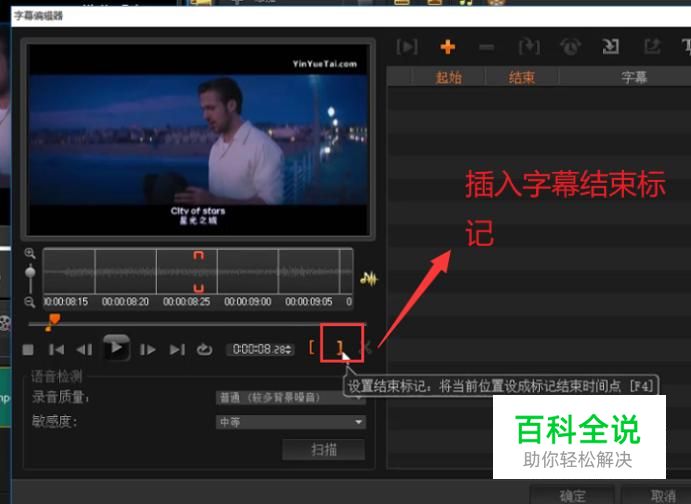Viewport: 691px width, 504px height.
Task: Click the 确定 button
Action: (572, 496)
